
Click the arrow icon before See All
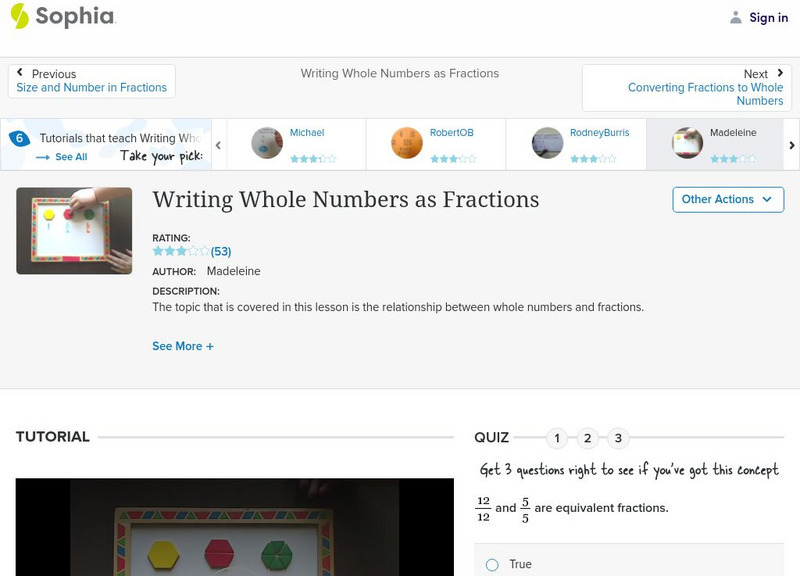tap(40, 156)
